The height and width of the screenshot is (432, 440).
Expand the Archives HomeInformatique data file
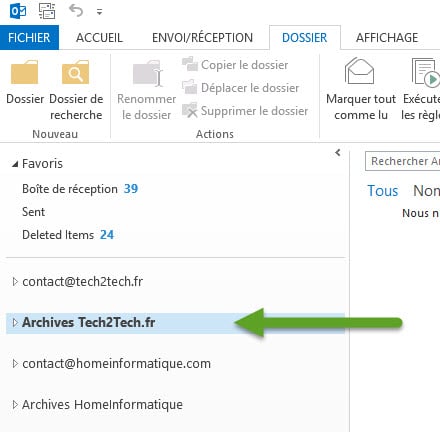point(15,405)
